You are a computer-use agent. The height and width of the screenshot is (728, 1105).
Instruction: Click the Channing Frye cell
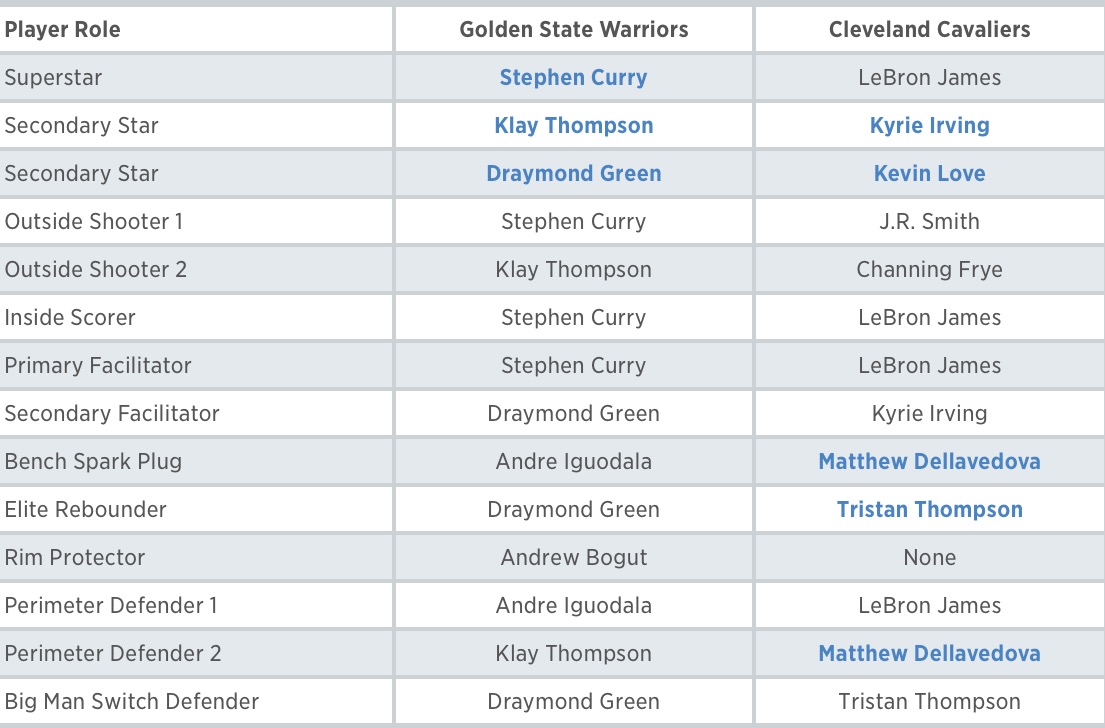click(x=929, y=270)
